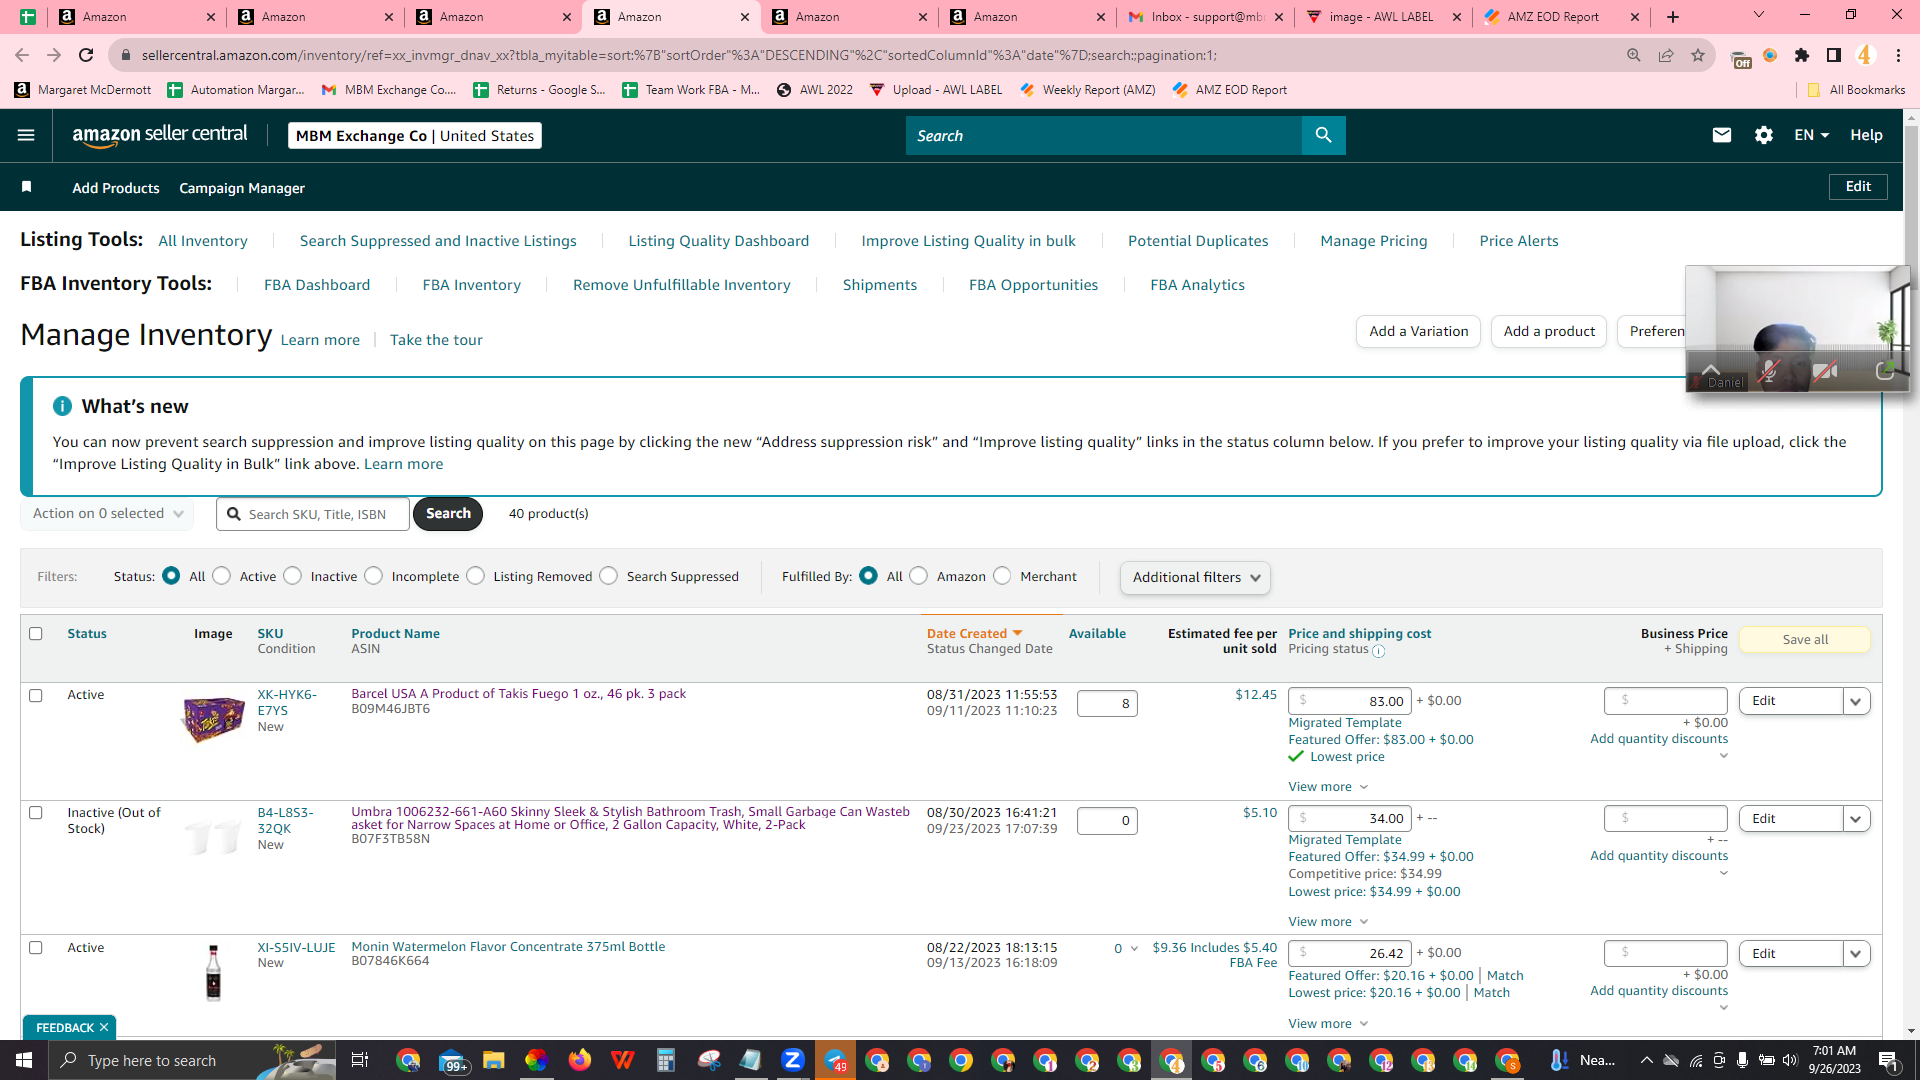
Task: Close the FEEDBACK tab with its X
Action: point(104,1027)
